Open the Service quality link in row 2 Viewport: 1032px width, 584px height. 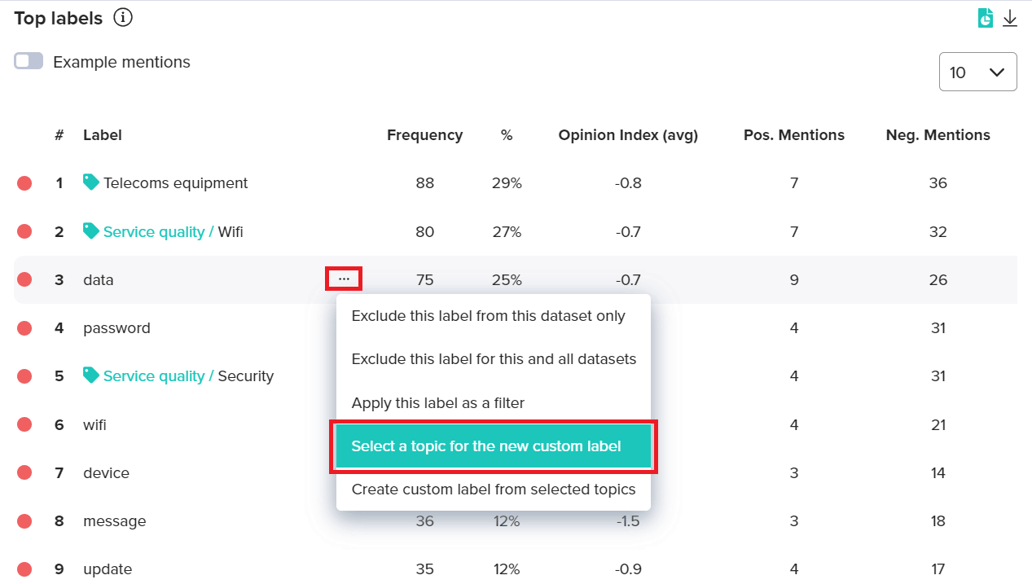(154, 232)
